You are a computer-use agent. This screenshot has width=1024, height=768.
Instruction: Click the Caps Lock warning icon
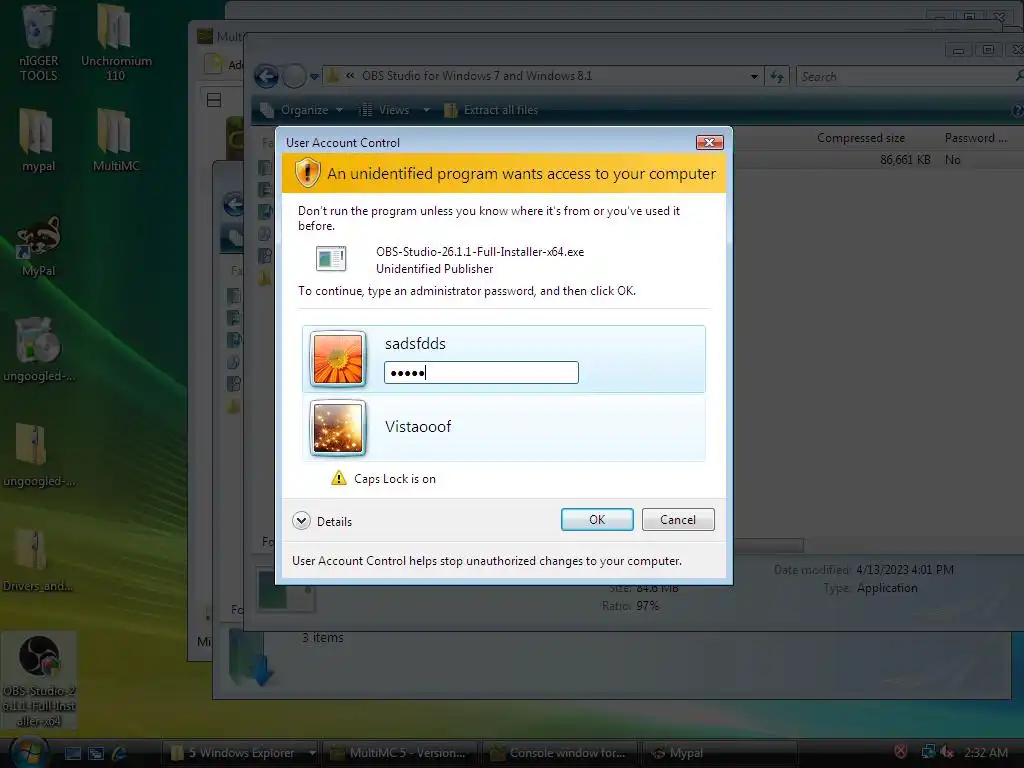pyautogui.click(x=339, y=478)
